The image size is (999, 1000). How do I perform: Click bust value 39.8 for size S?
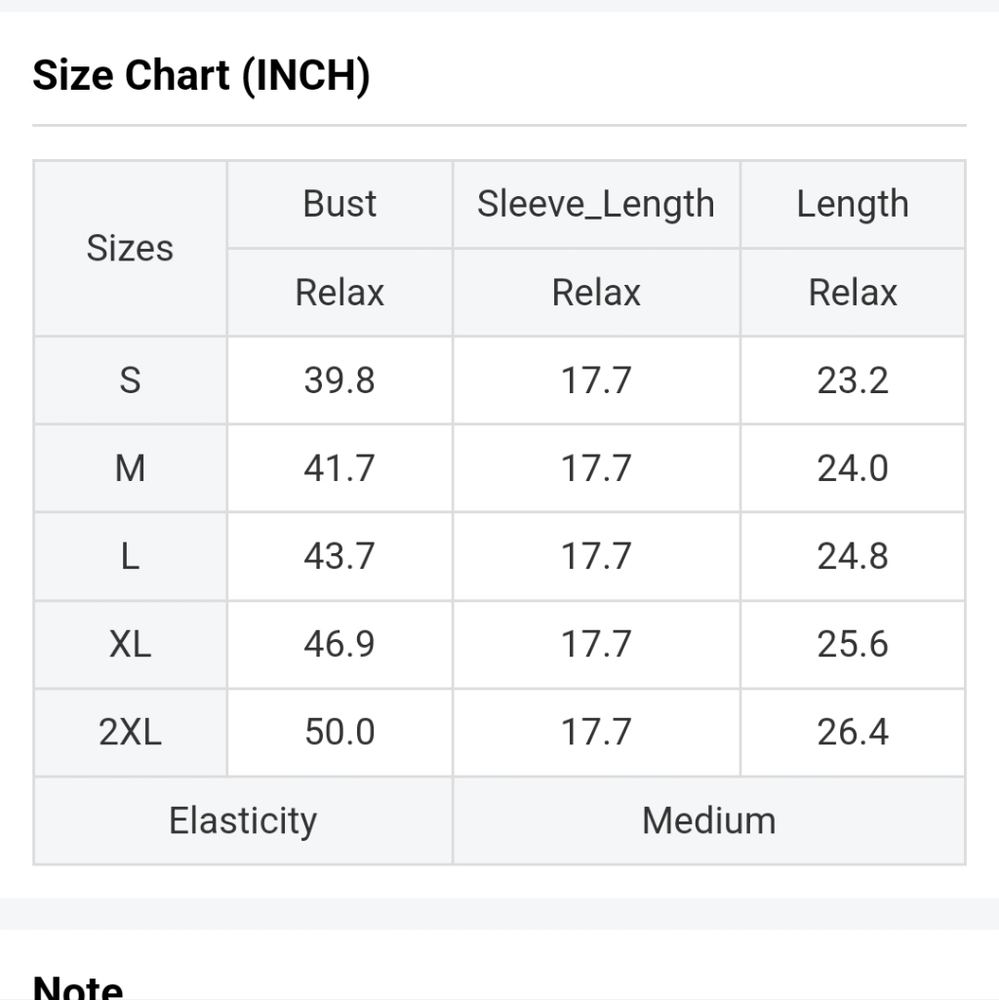[339, 380]
